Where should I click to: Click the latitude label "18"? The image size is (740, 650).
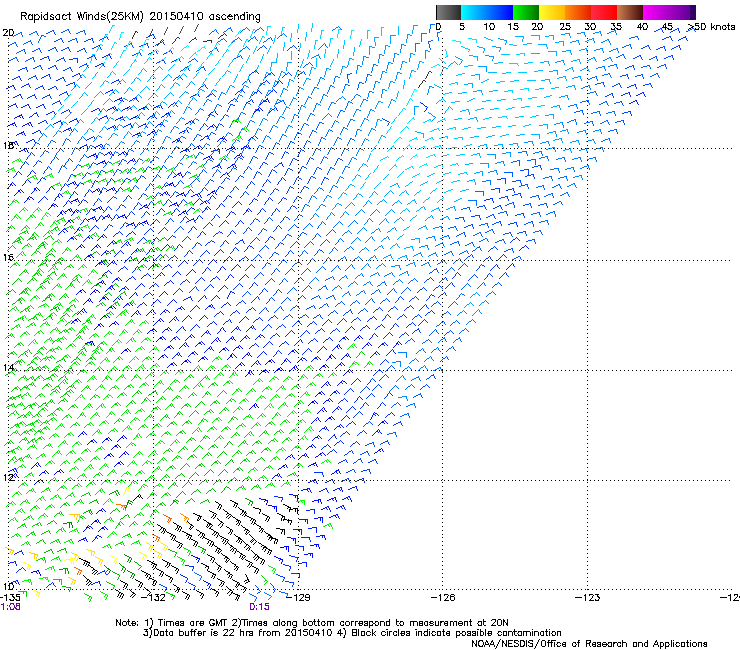pyautogui.click(x=8, y=145)
